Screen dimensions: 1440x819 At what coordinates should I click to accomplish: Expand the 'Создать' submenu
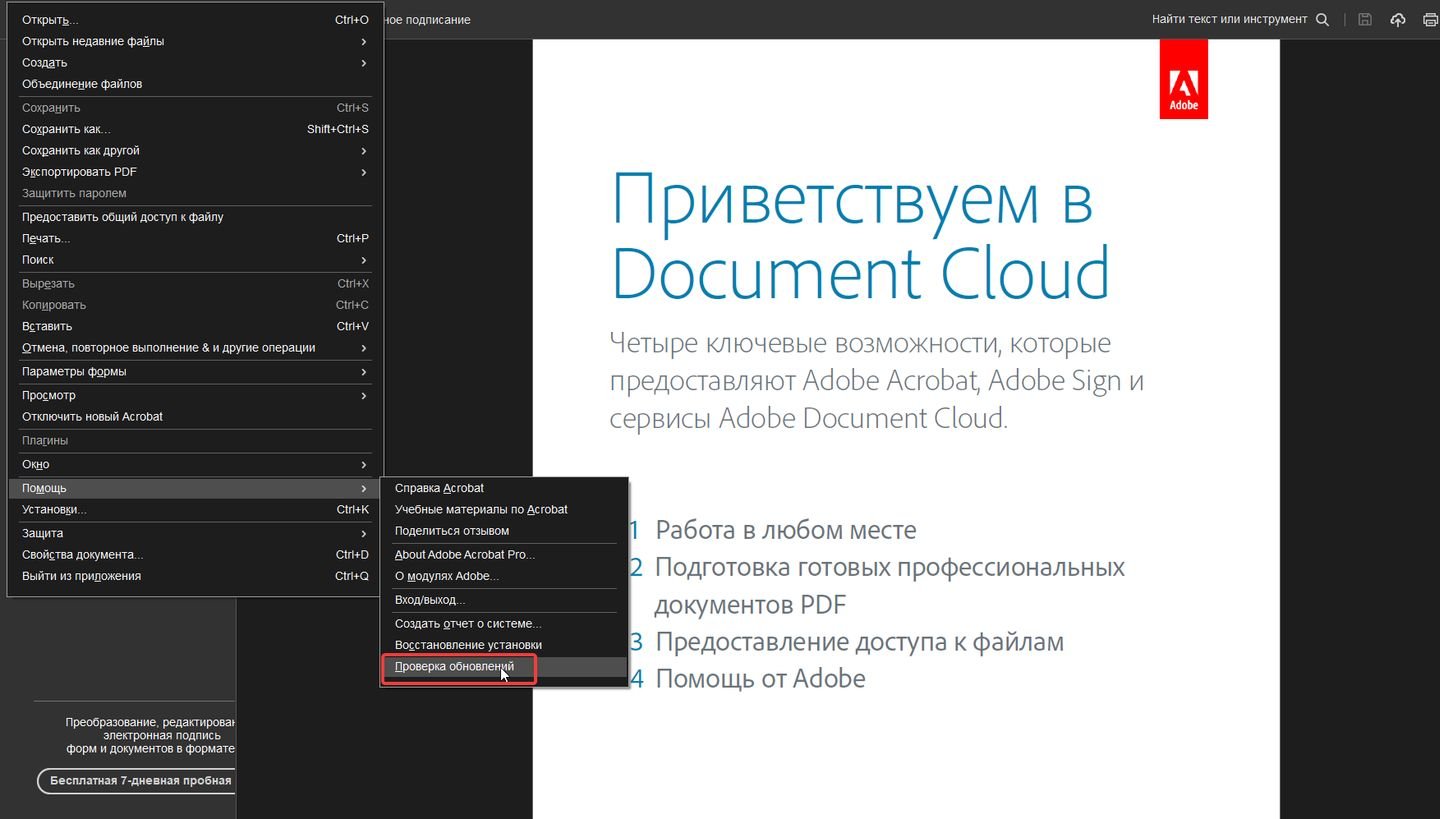195,63
